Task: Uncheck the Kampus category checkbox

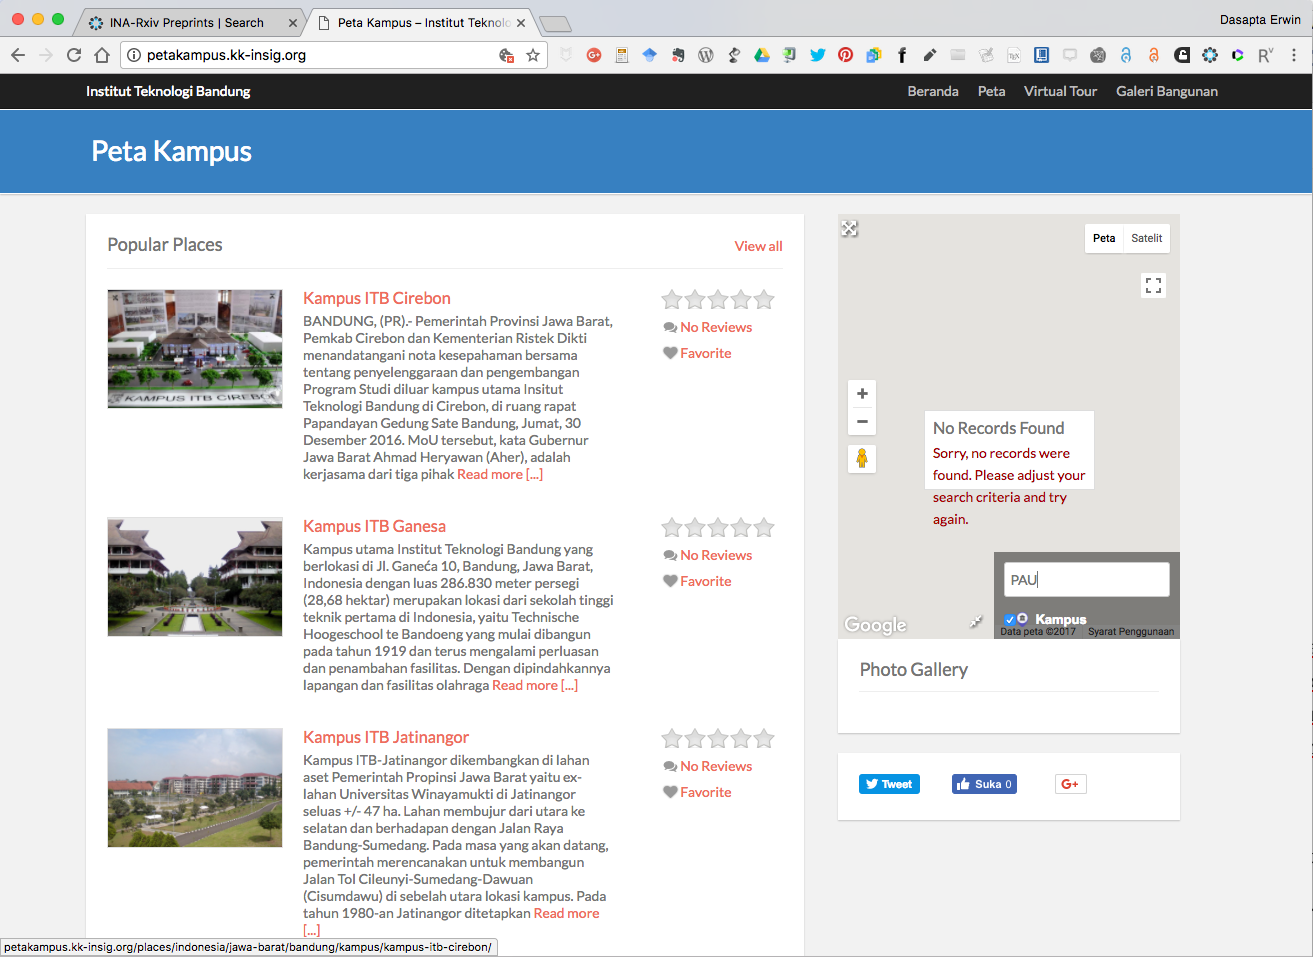Action: (1010, 619)
